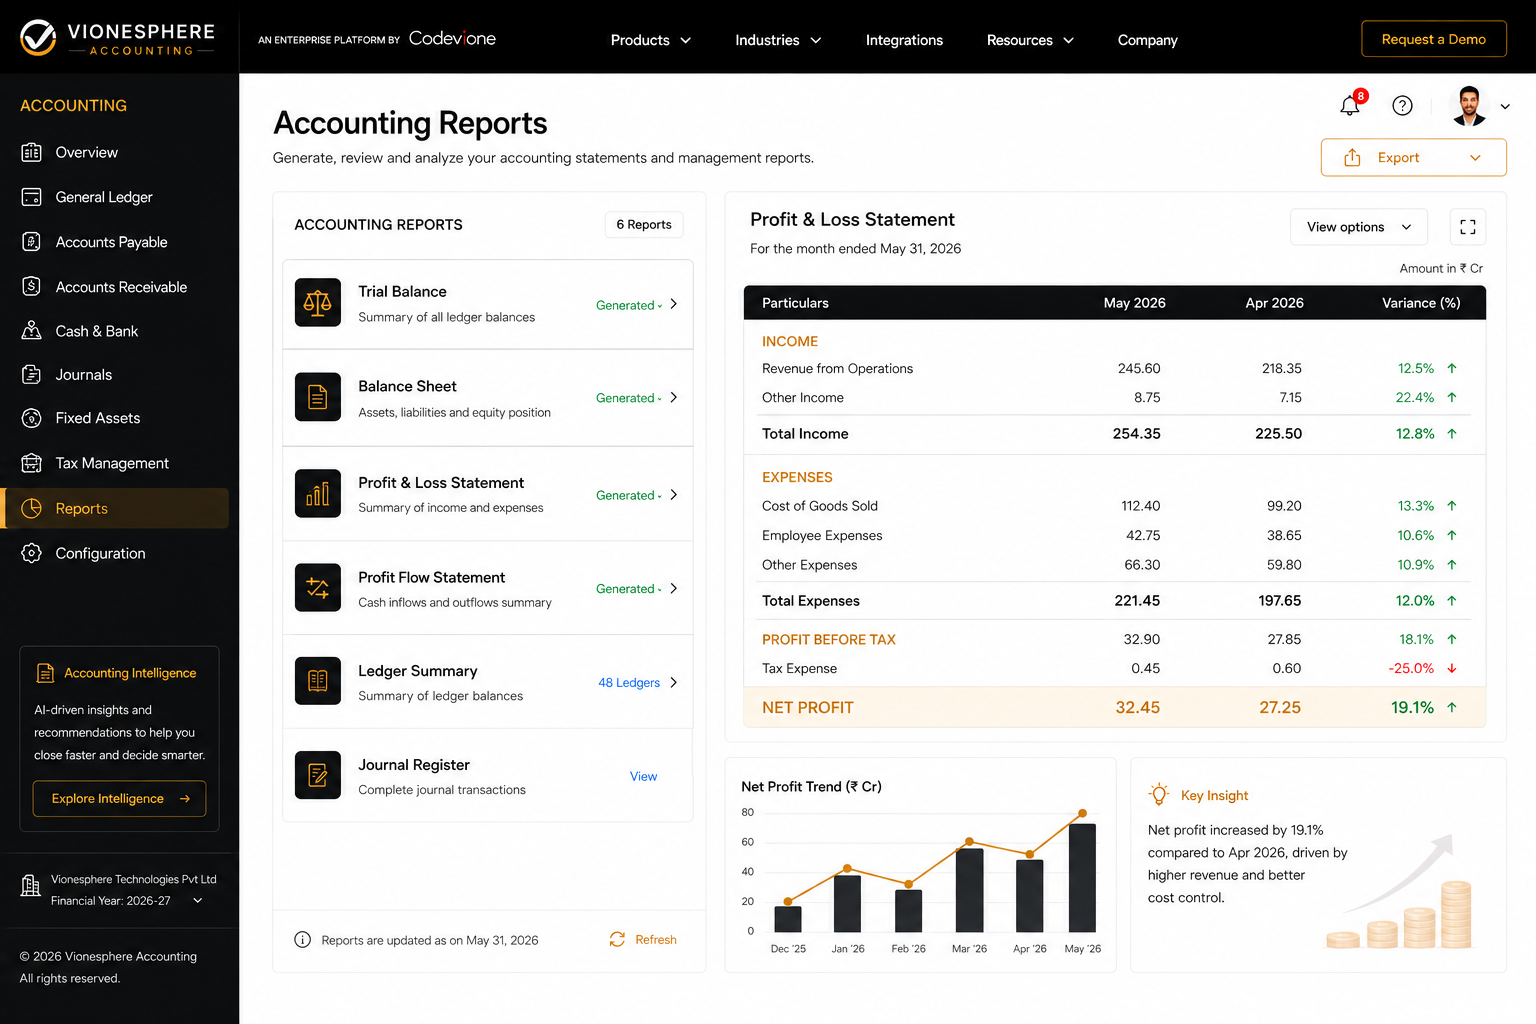
Task: Open the Trial Balance row arrow
Action: [674, 304]
